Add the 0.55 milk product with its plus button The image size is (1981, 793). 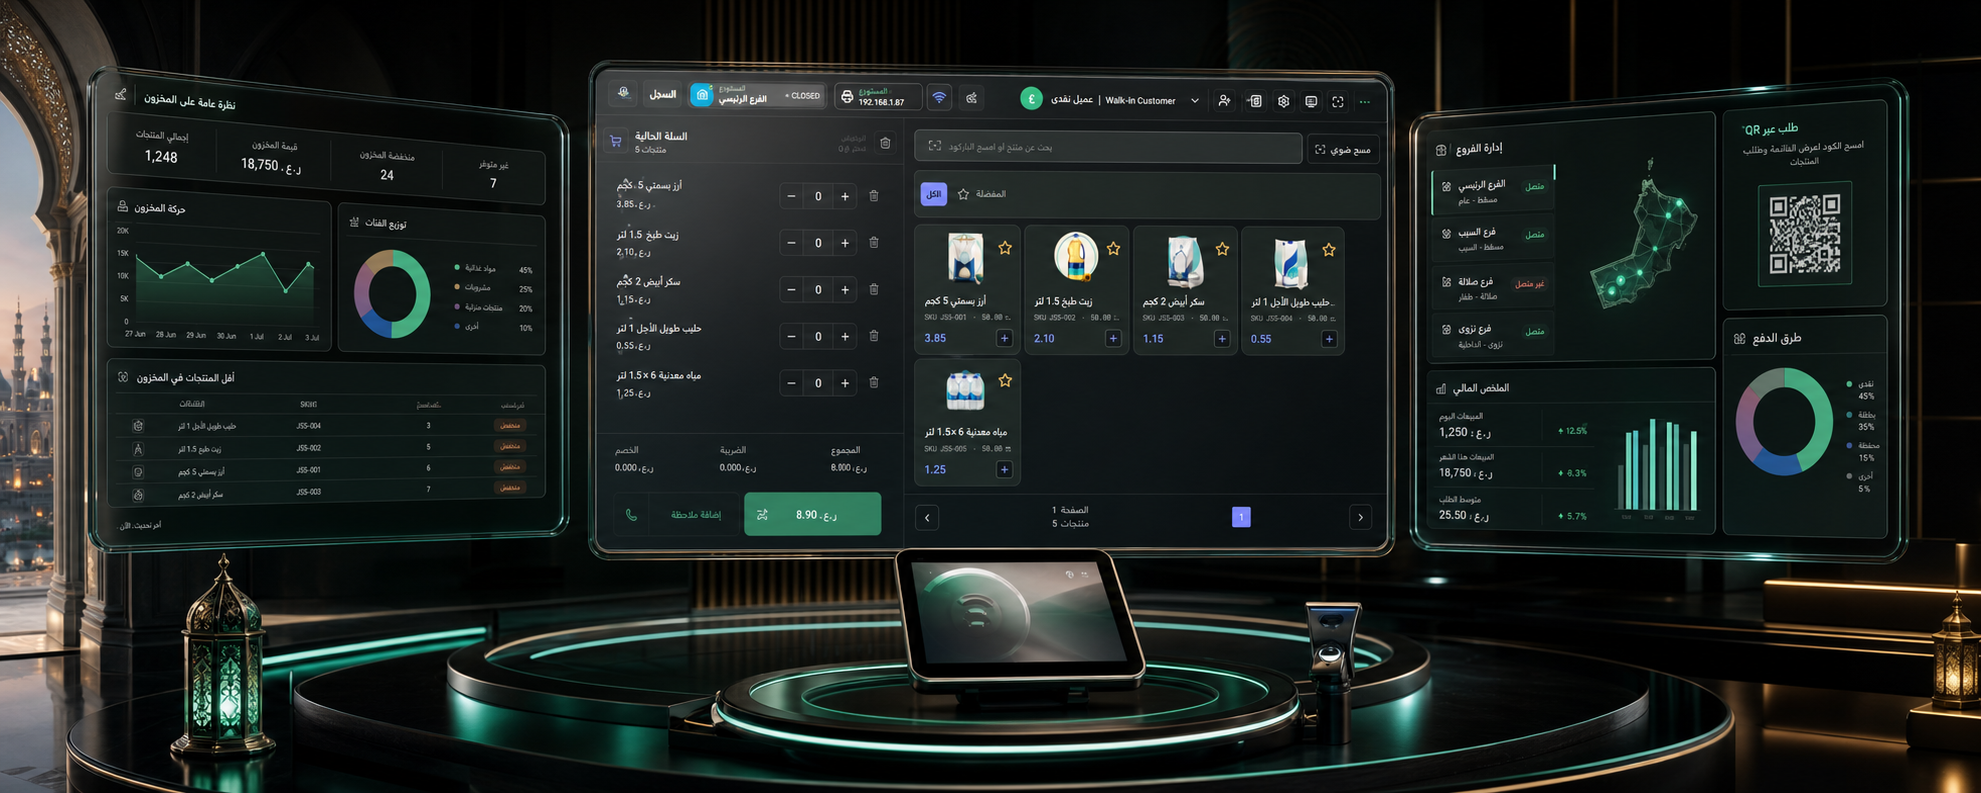coord(1329,339)
